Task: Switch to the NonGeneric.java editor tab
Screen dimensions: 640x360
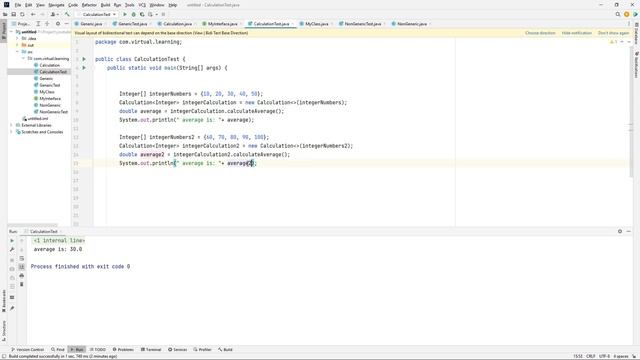Action: click(x=411, y=24)
